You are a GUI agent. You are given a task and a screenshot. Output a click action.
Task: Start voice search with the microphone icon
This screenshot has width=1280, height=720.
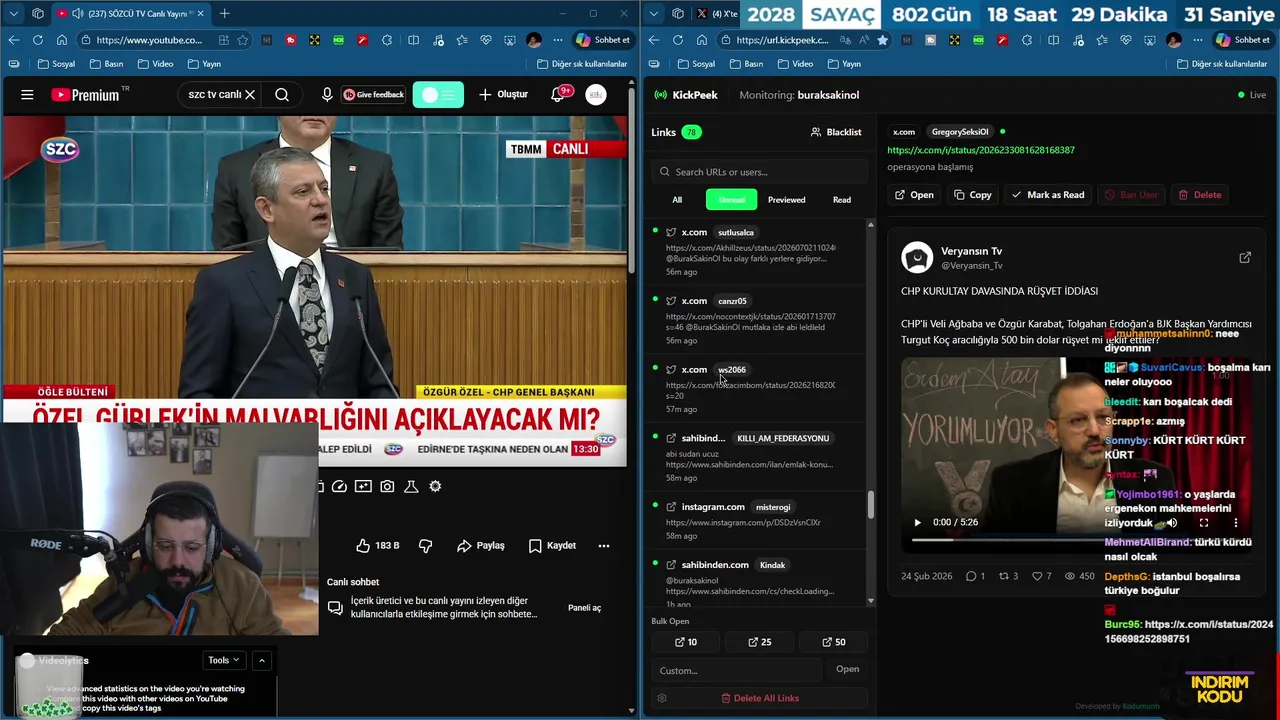point(327,95)
